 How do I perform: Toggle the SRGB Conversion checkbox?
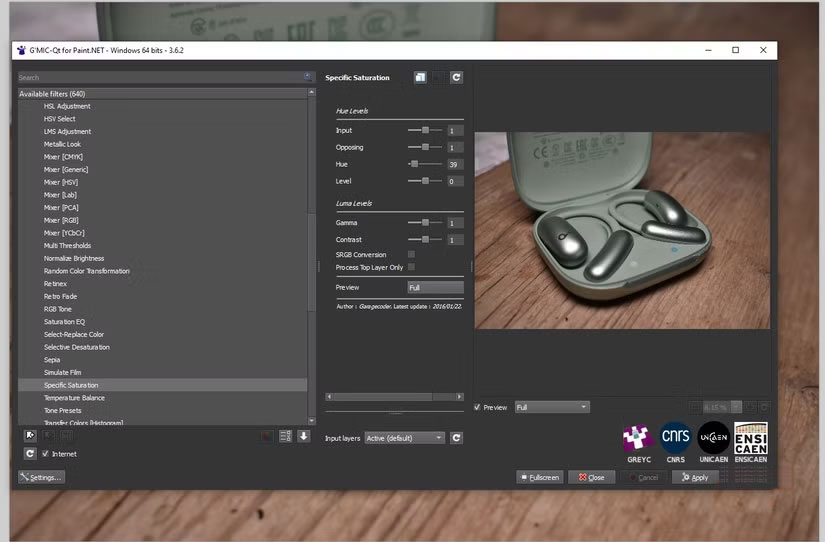click(x=411, y=255)
